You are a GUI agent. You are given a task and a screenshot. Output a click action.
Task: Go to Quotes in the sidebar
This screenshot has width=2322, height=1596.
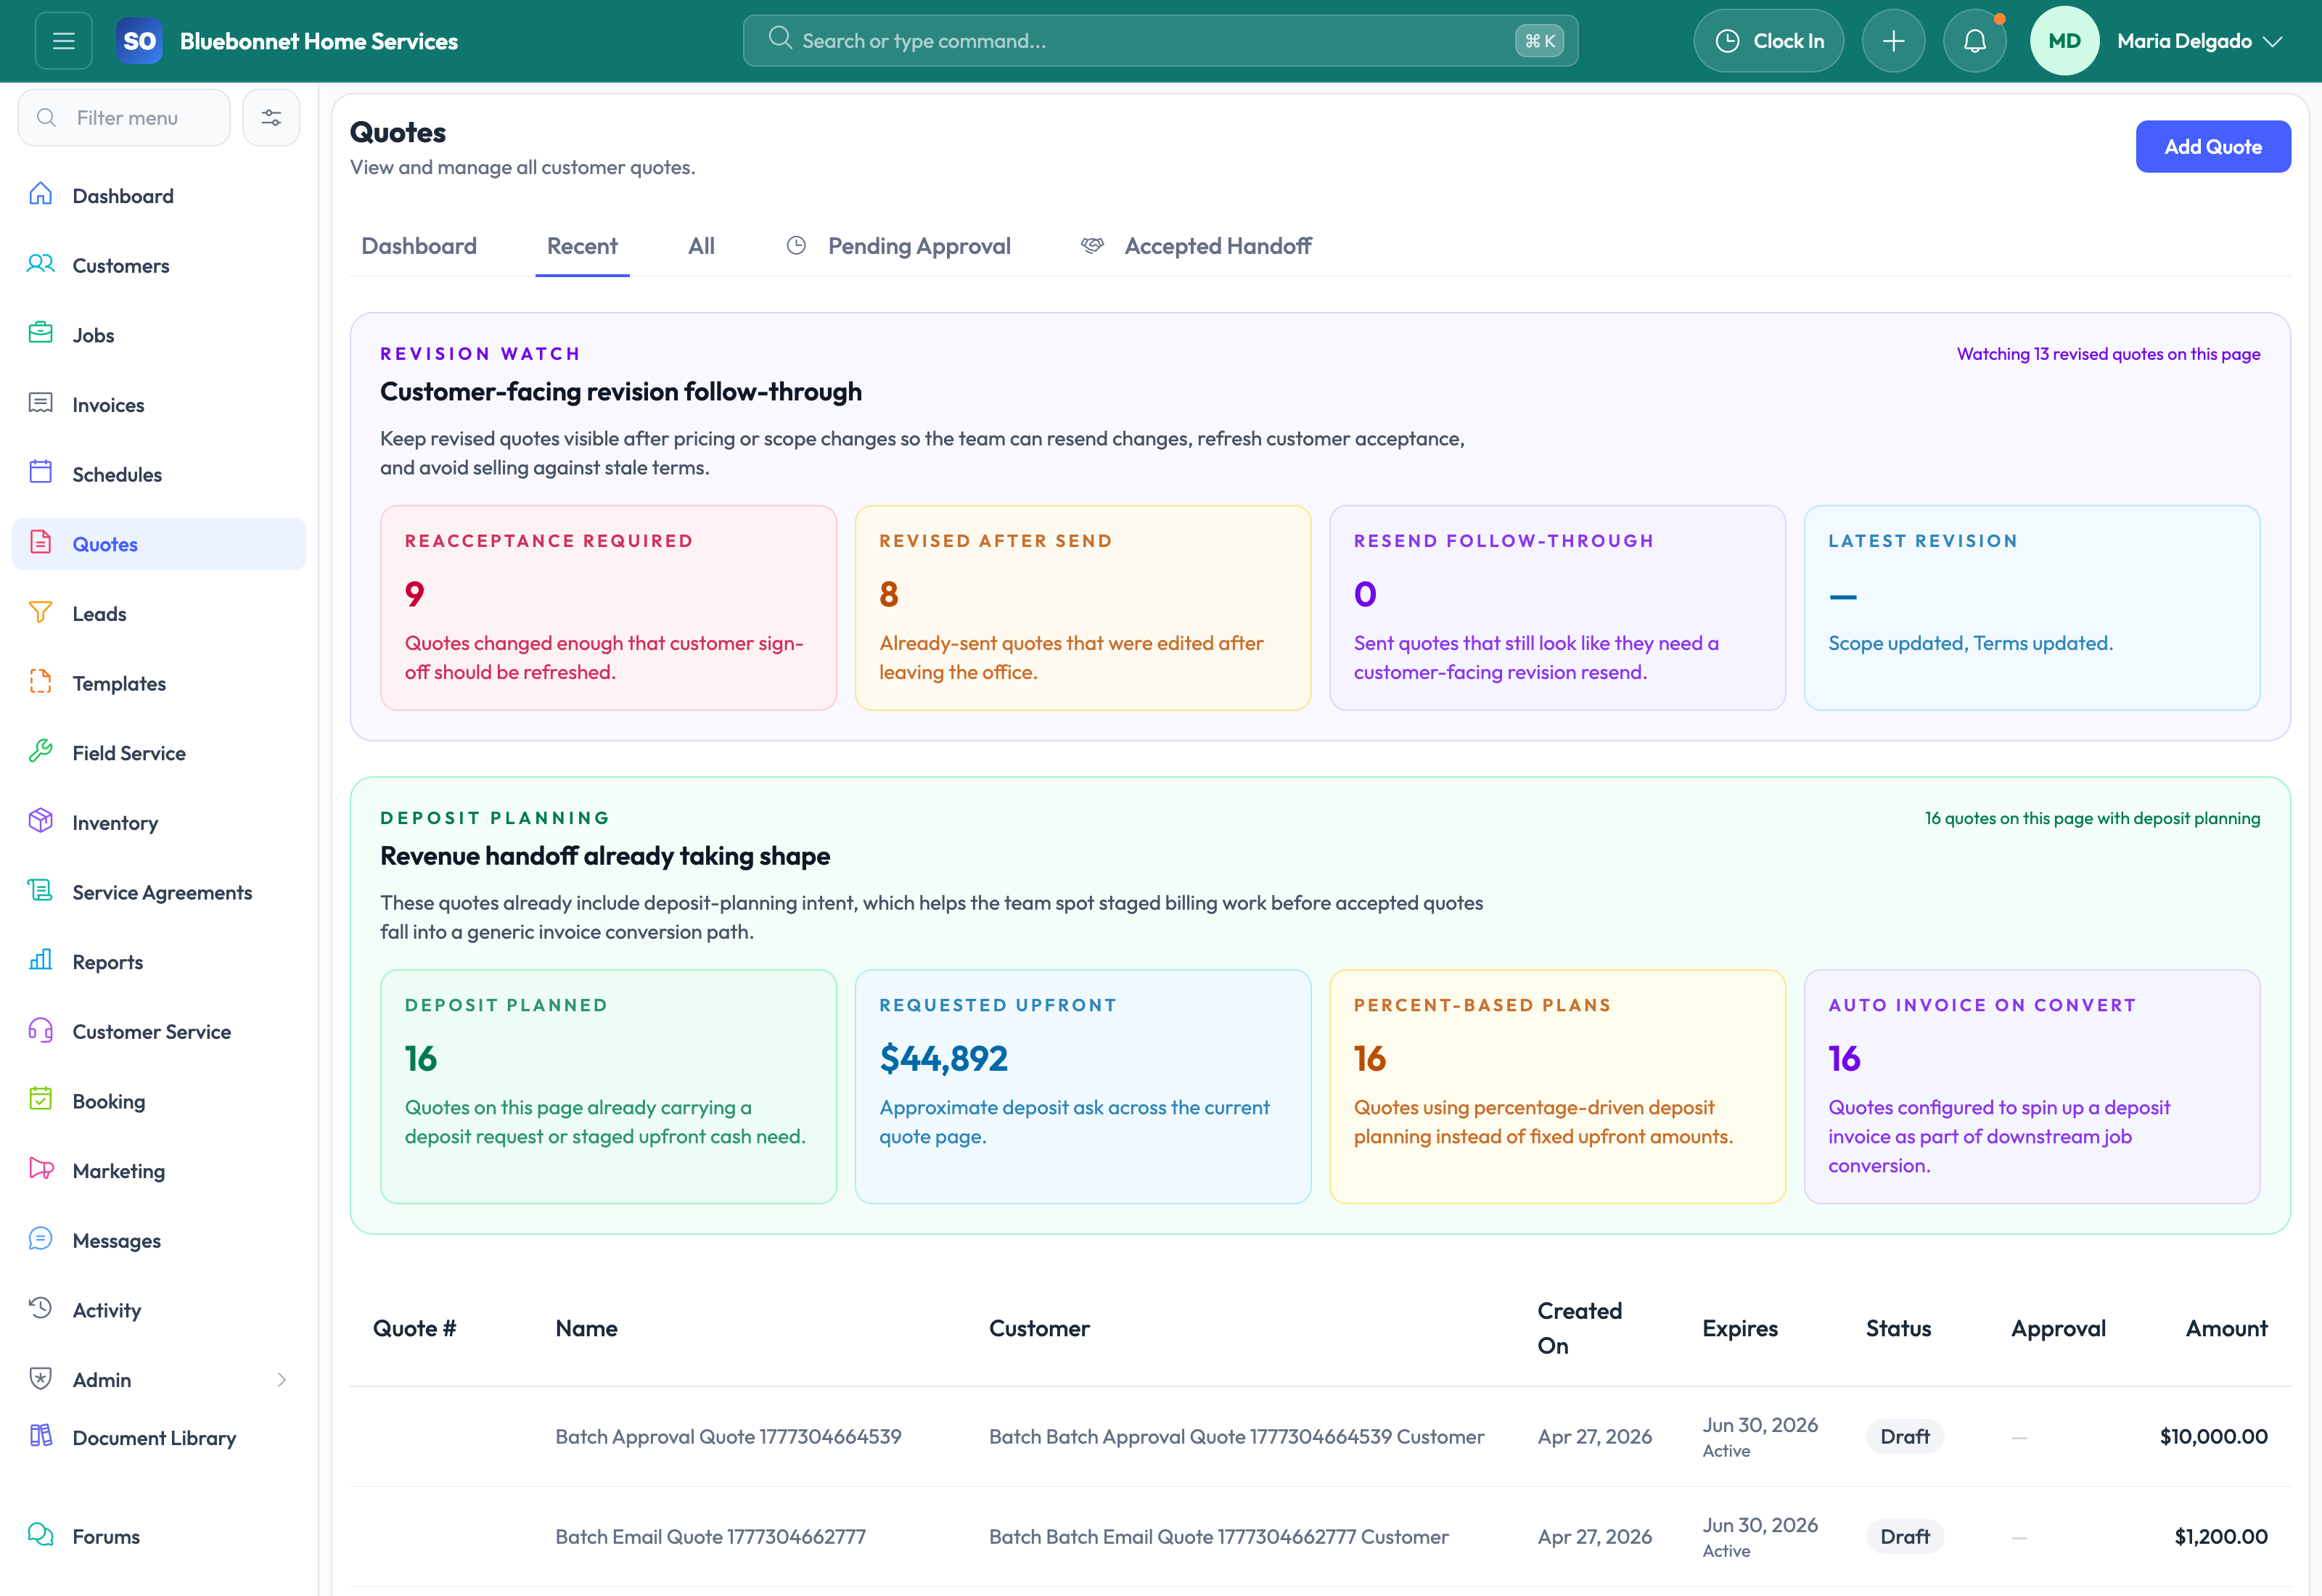[159, 544]
